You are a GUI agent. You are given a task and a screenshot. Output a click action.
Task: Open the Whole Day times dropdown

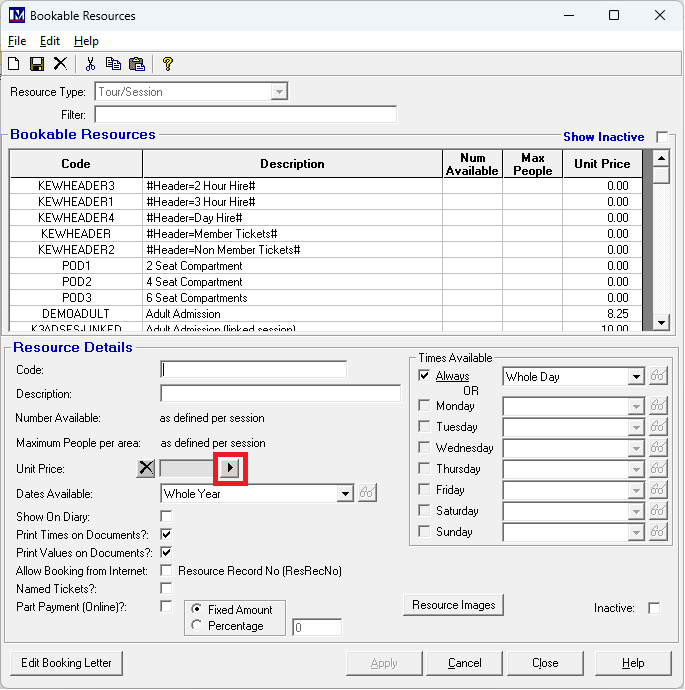(636, 377)
